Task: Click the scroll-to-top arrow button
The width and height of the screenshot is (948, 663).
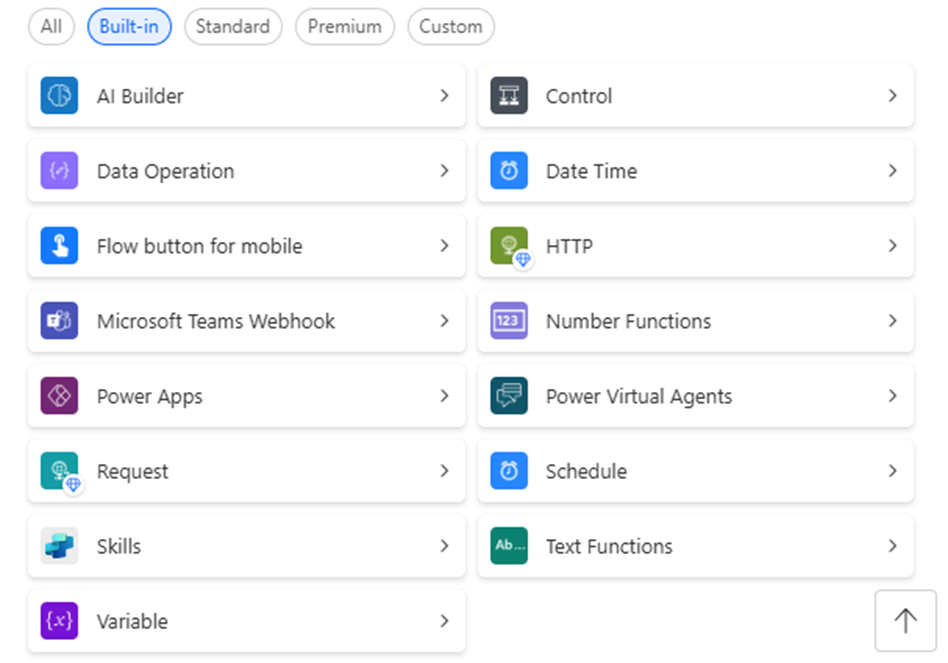Action: [905, 621]
